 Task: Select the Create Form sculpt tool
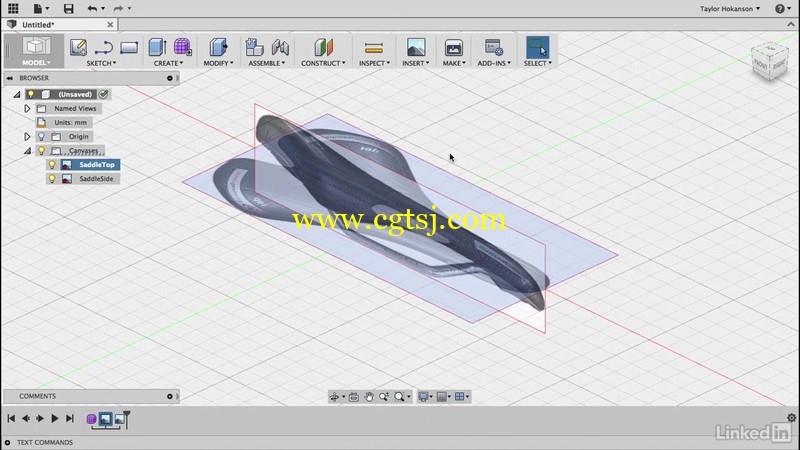tap(182, 47)
